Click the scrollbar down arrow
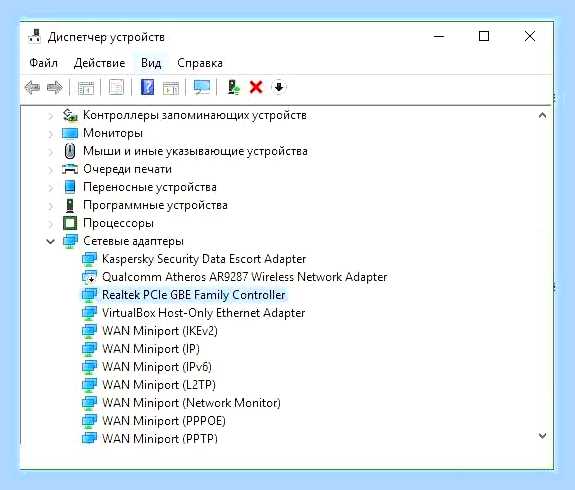Viewport: 575px width, 490px height. pyautogui.click(x=542, y=436)
